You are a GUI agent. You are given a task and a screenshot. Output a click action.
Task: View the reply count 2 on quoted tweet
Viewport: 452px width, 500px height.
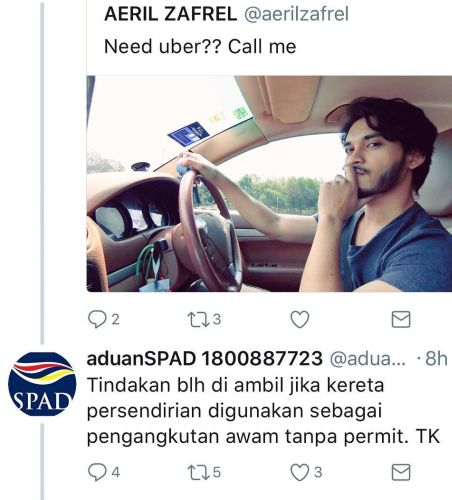click(x=115, y=319)
